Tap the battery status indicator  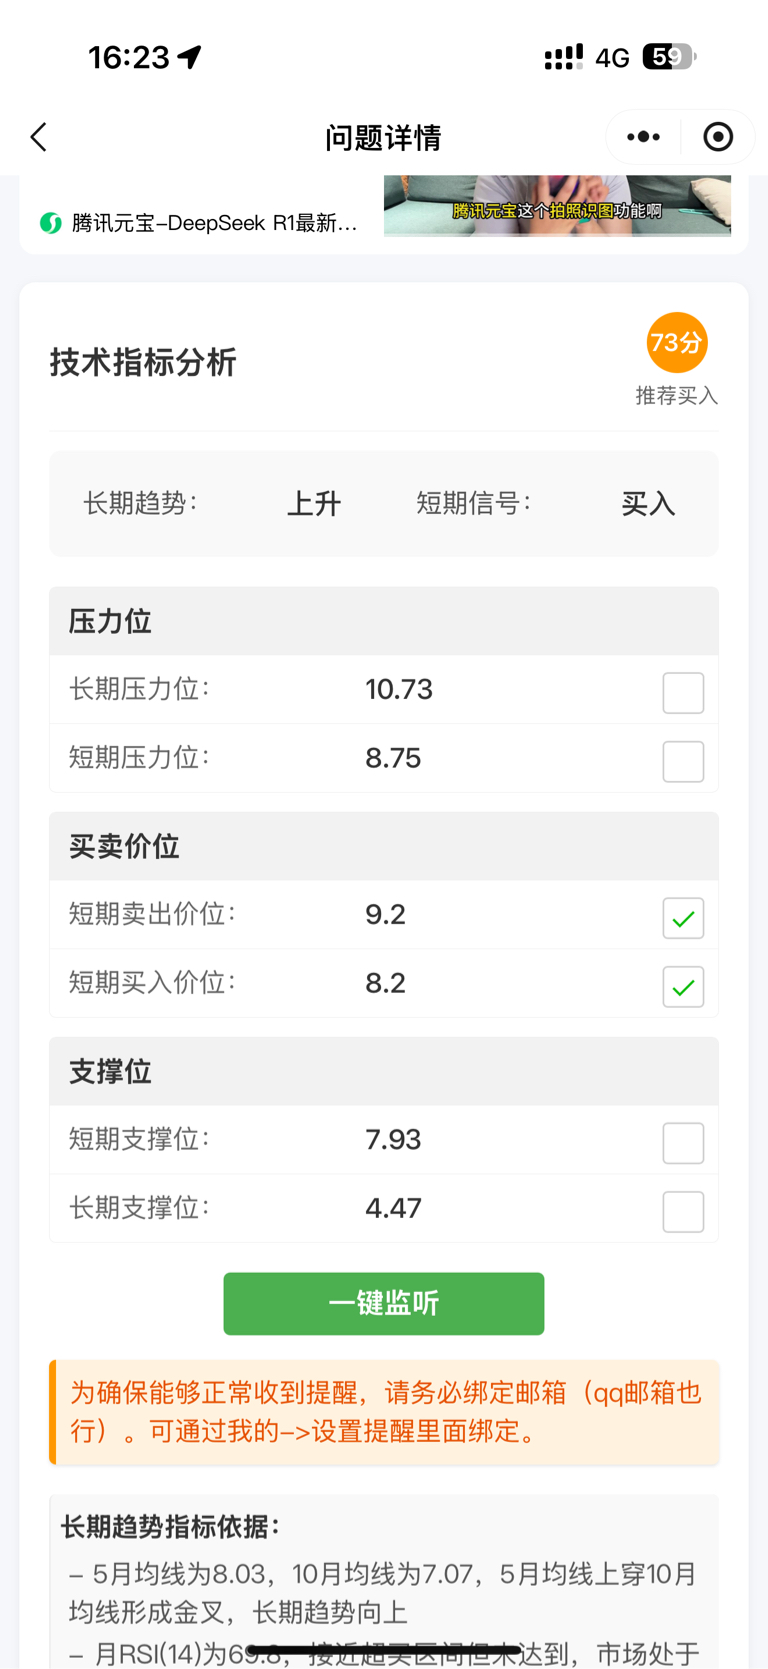[x=669, y=57]
